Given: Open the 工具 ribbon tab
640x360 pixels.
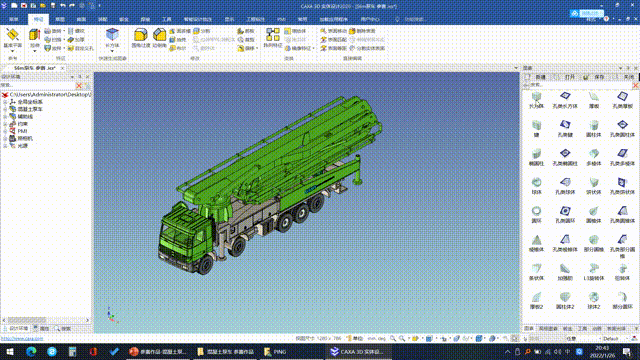Looking at the screenshot, I should pos(167,19).
